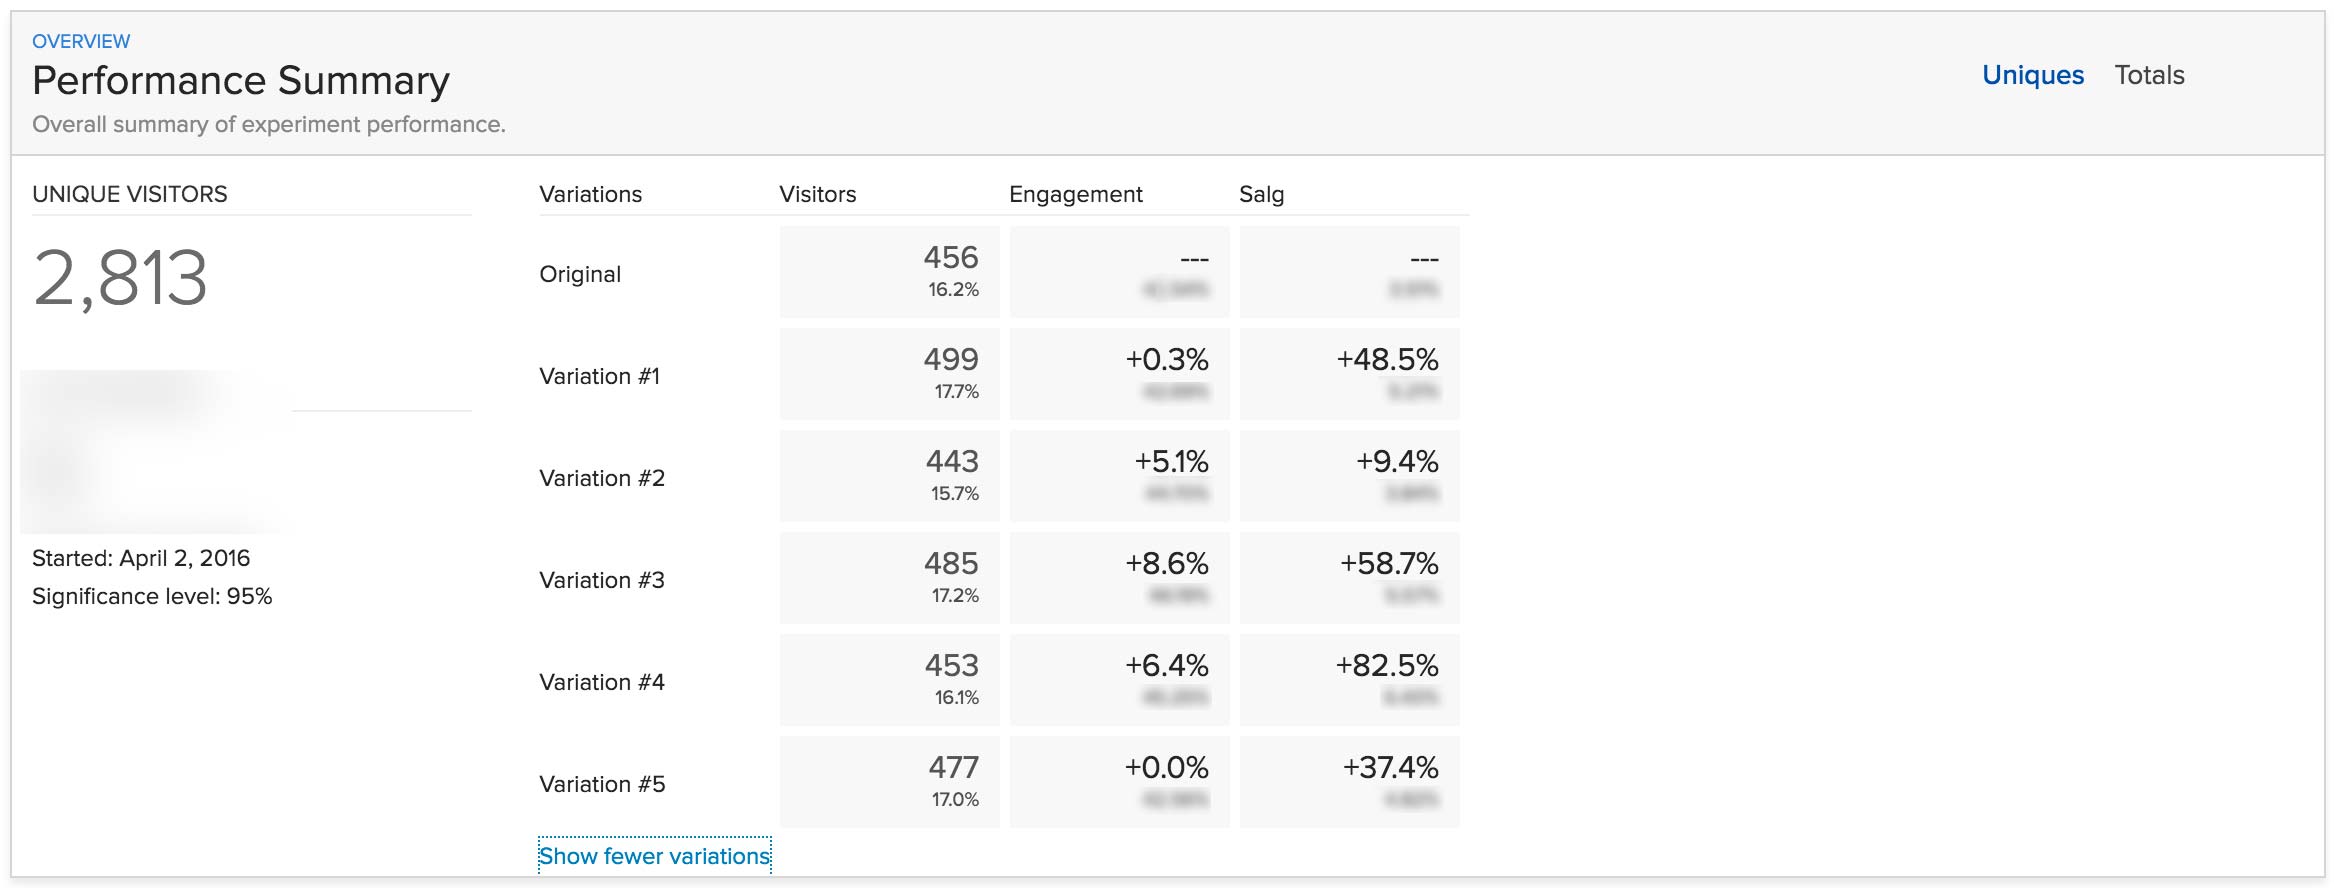2334x888 pixels.
Task: Click Variation #1 visitors cell showing 499
Action: 890,374
